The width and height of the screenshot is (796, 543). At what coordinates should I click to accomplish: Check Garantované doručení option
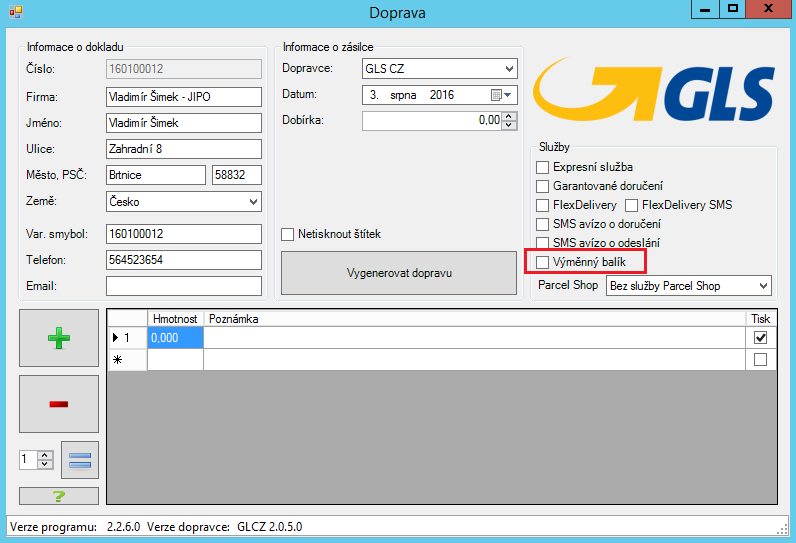(543, 186)
